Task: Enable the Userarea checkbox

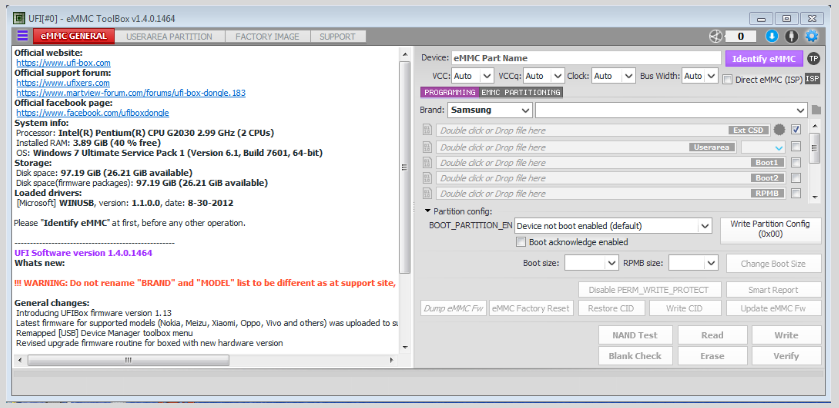Action: pos(796,146)
